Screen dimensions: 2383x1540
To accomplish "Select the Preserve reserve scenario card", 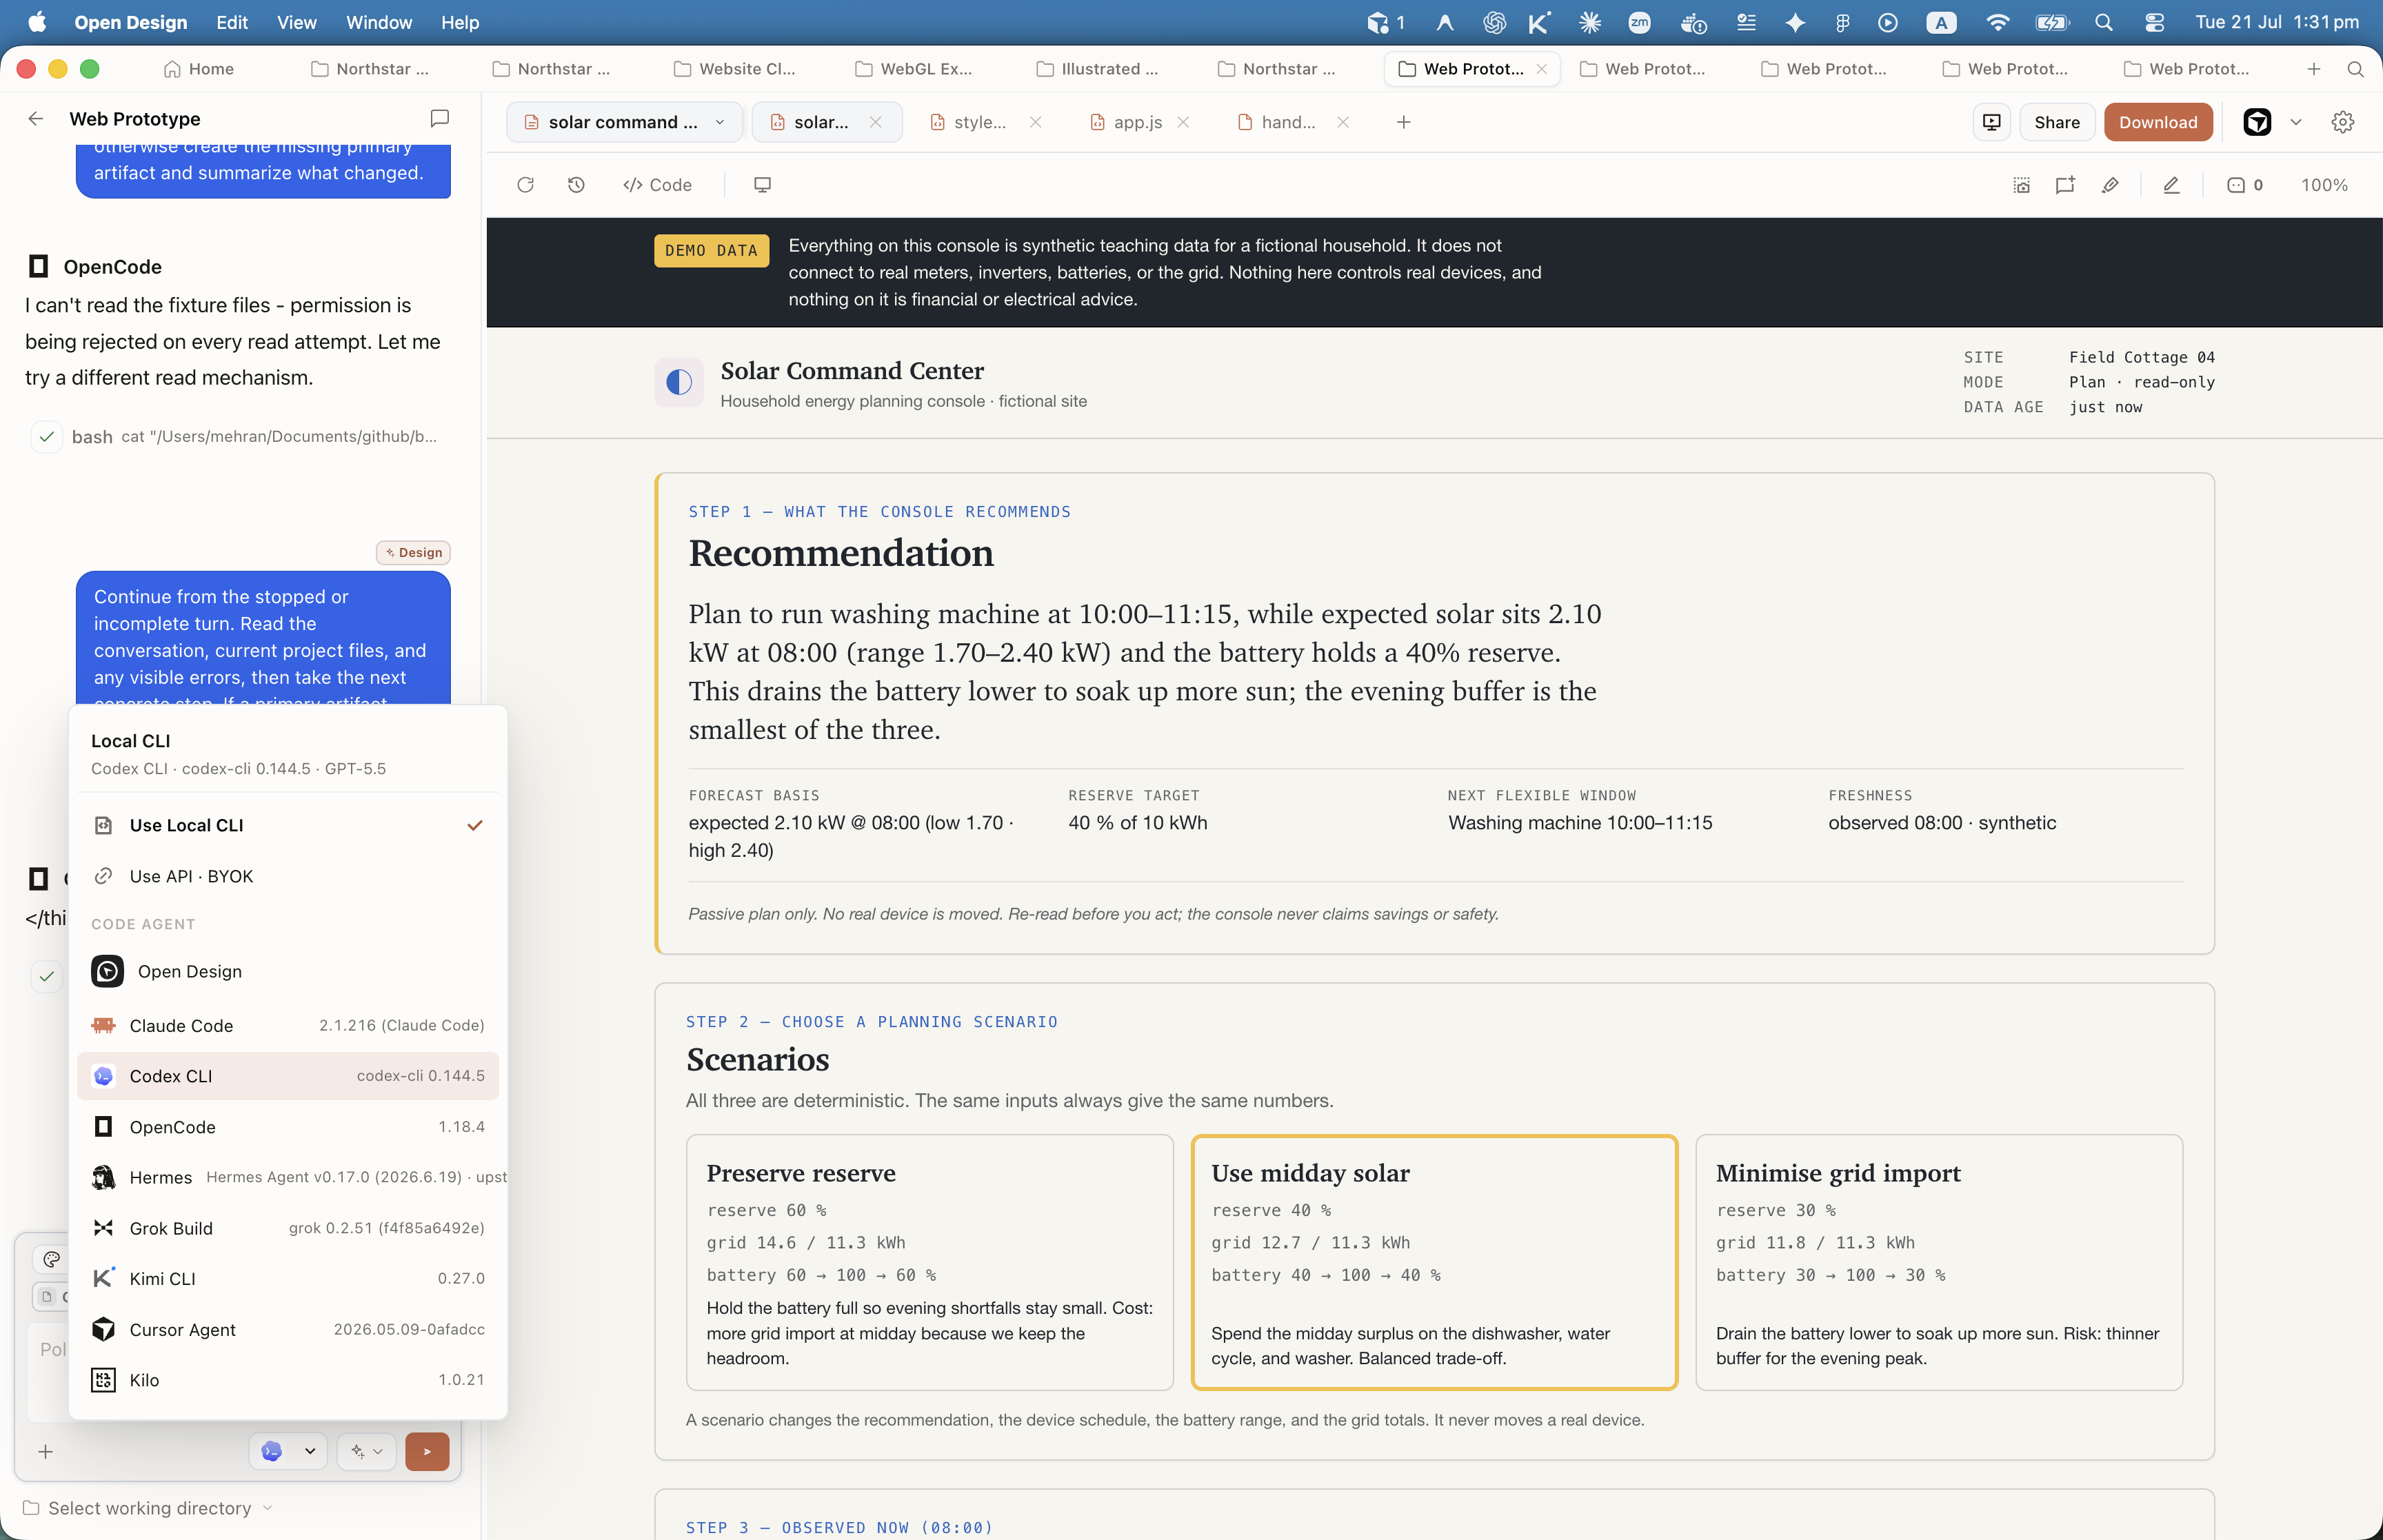I will pyautogui.click(x=929, y=1262).
